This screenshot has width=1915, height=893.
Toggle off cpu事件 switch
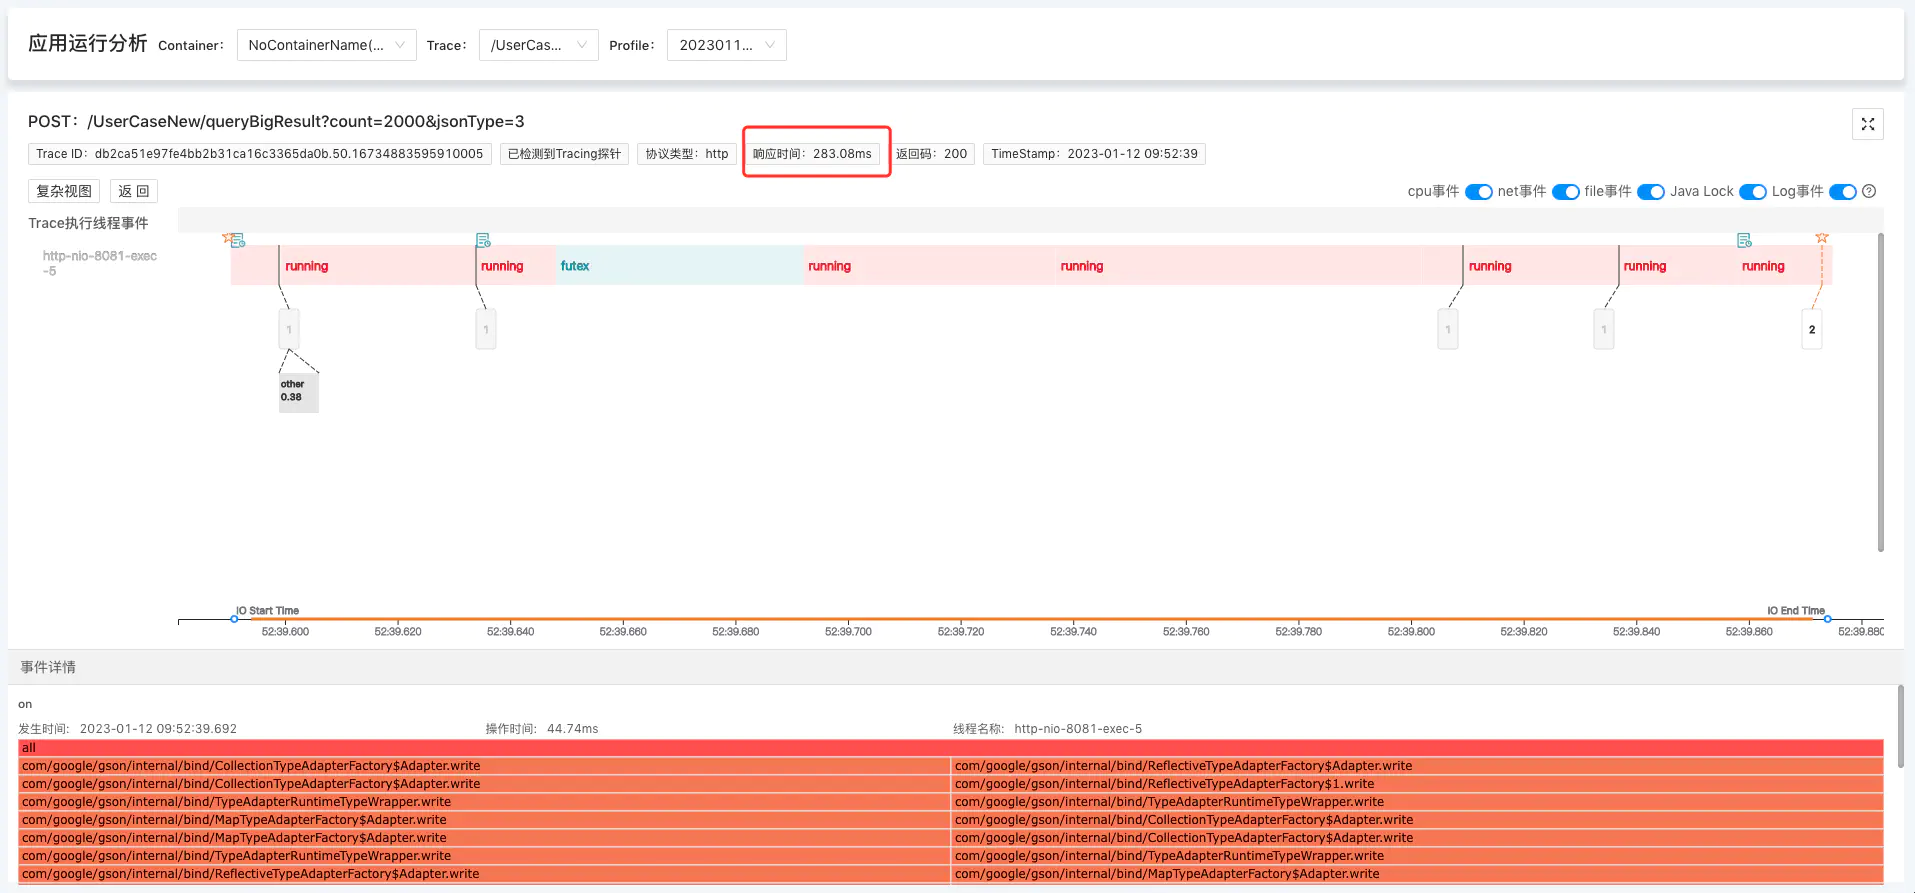click(x=1478, y=192)
